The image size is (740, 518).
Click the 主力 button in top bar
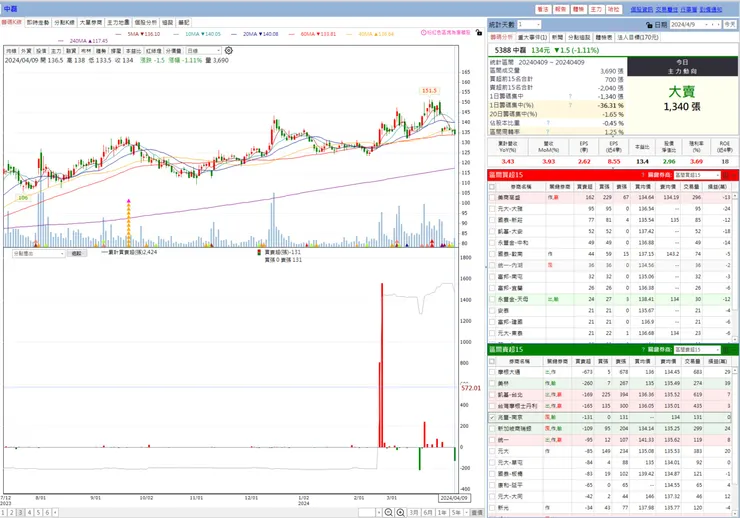pos(596,9)
